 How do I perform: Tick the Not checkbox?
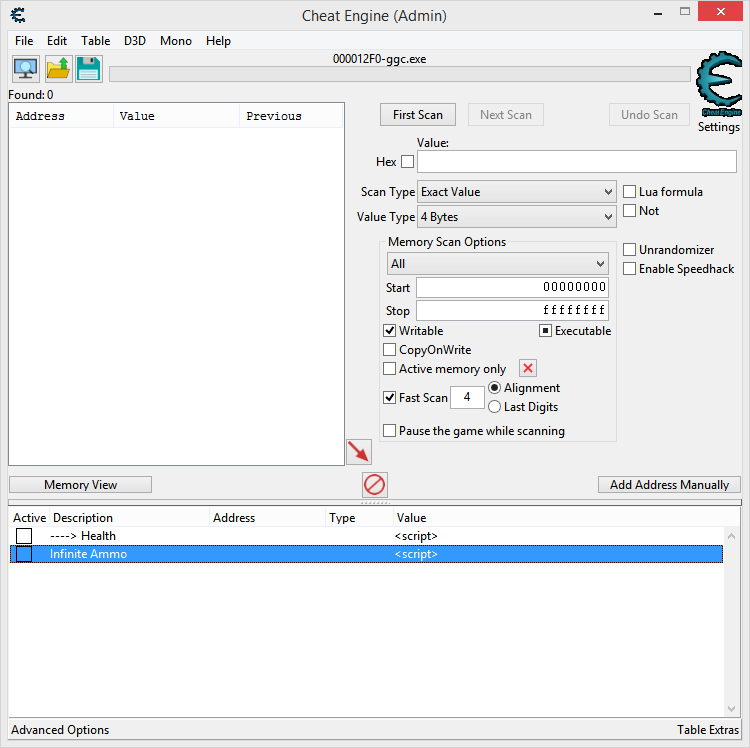click(x=629, y=210)
